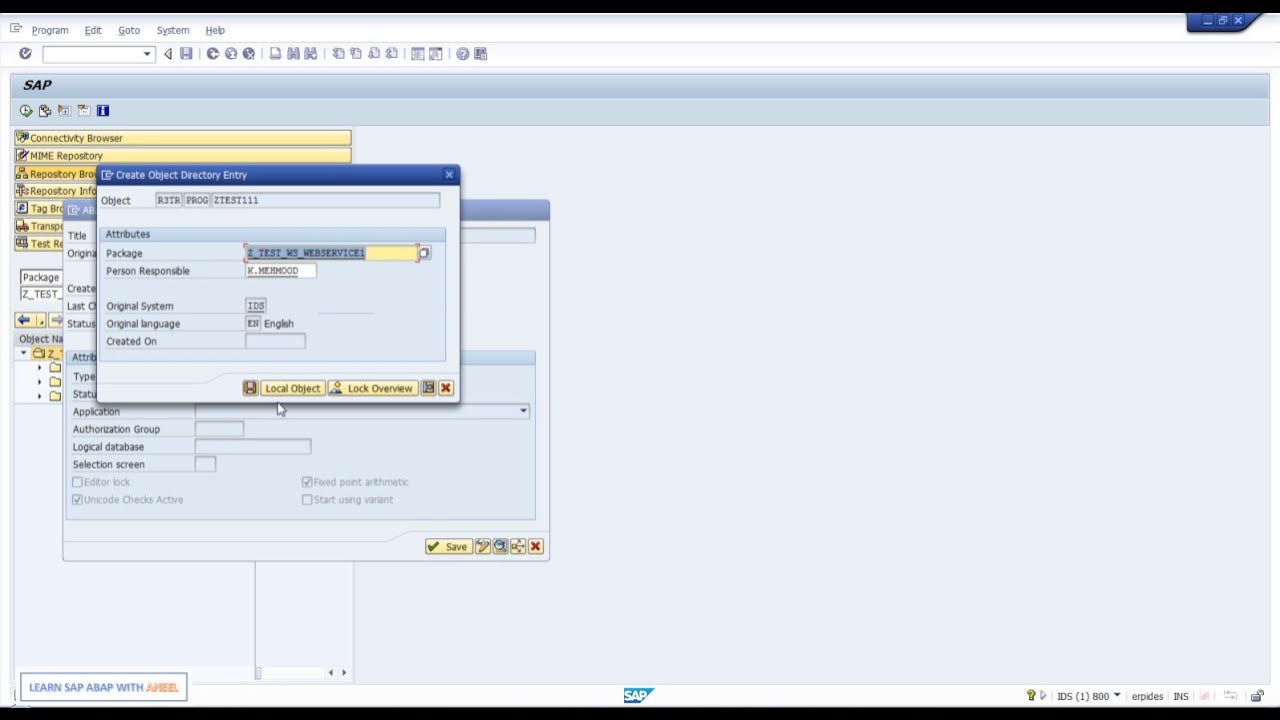Toggle the Unicode Checks Active checkbox
Image resolution: width=1280 pixels, height=720 pixels.
tap(77, 499)
